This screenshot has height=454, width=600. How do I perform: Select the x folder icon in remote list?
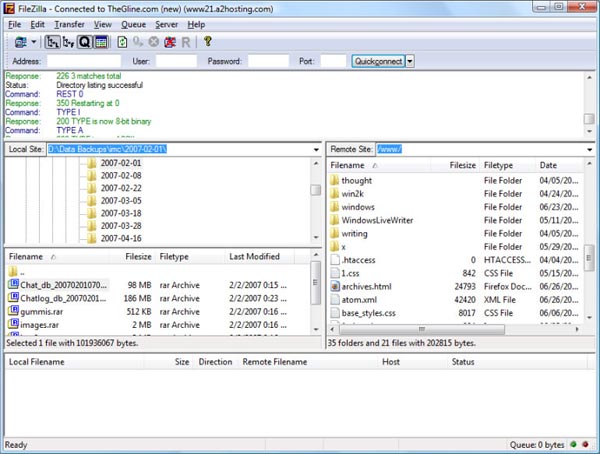point(334,246)
